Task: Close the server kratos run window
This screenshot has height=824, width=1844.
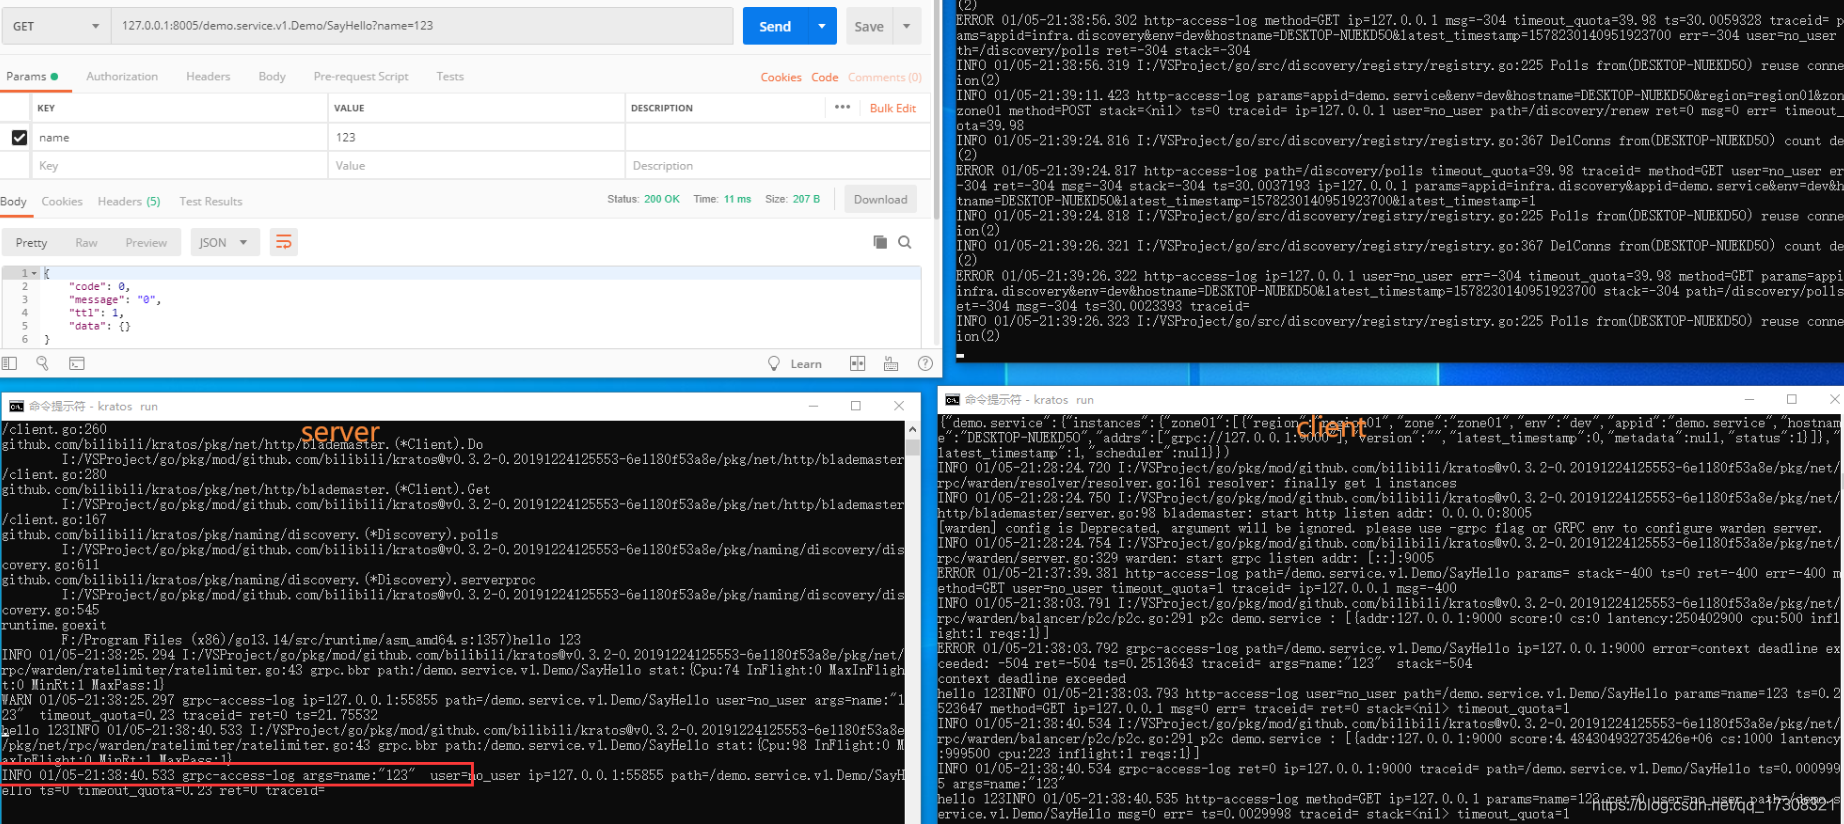Action: click(x=899, y=405)
